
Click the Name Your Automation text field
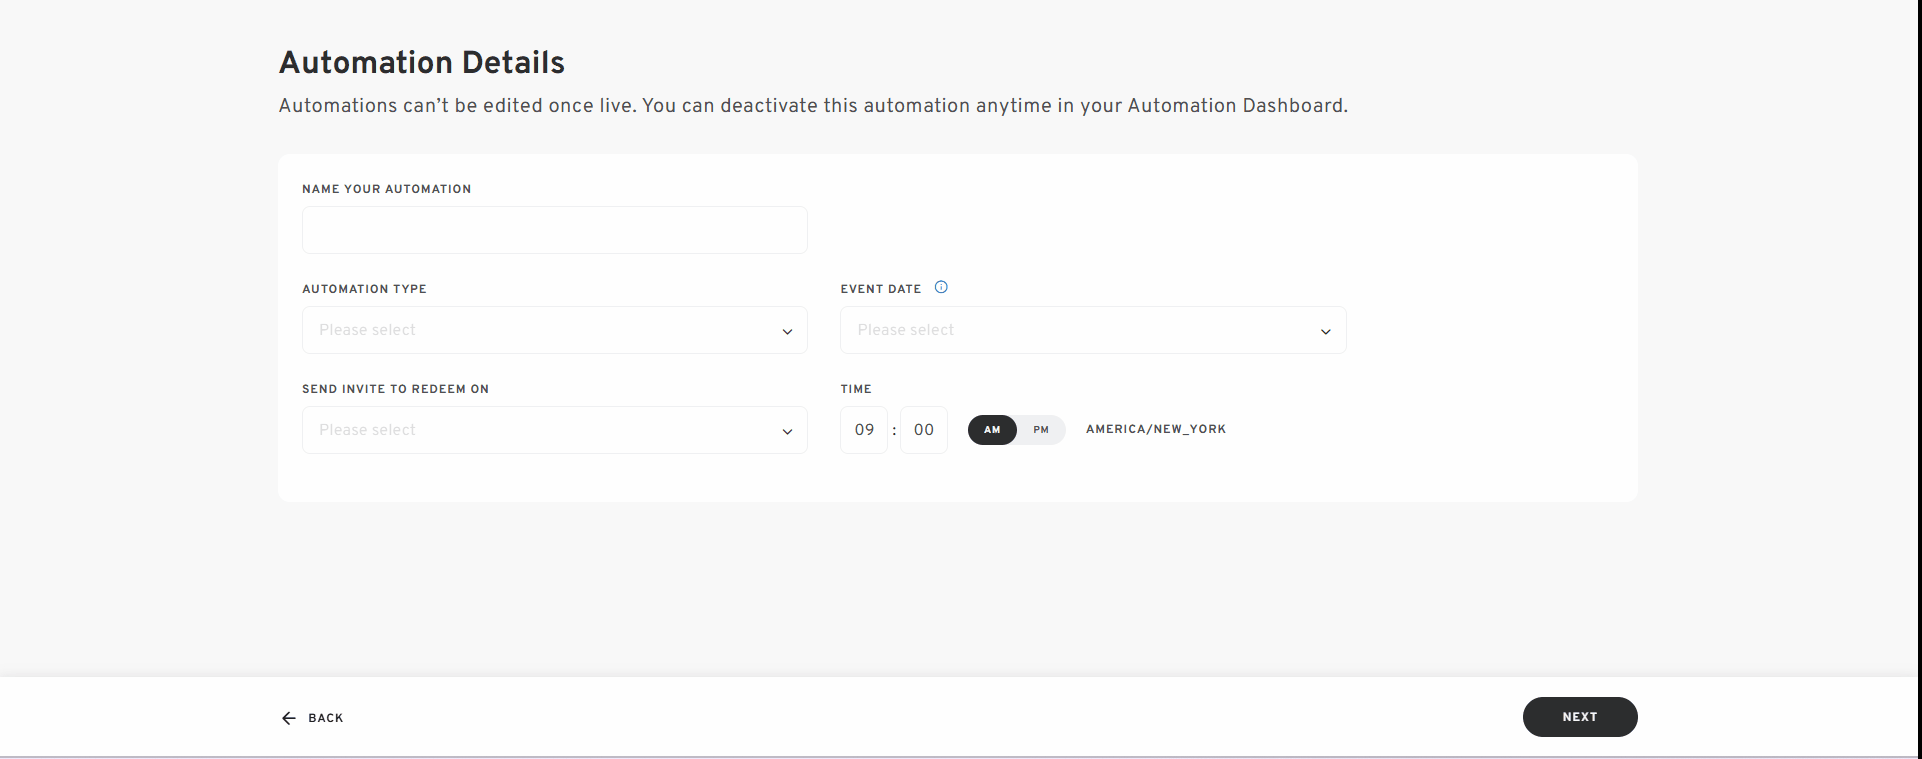pyautogui.click(x=554, y=230)
